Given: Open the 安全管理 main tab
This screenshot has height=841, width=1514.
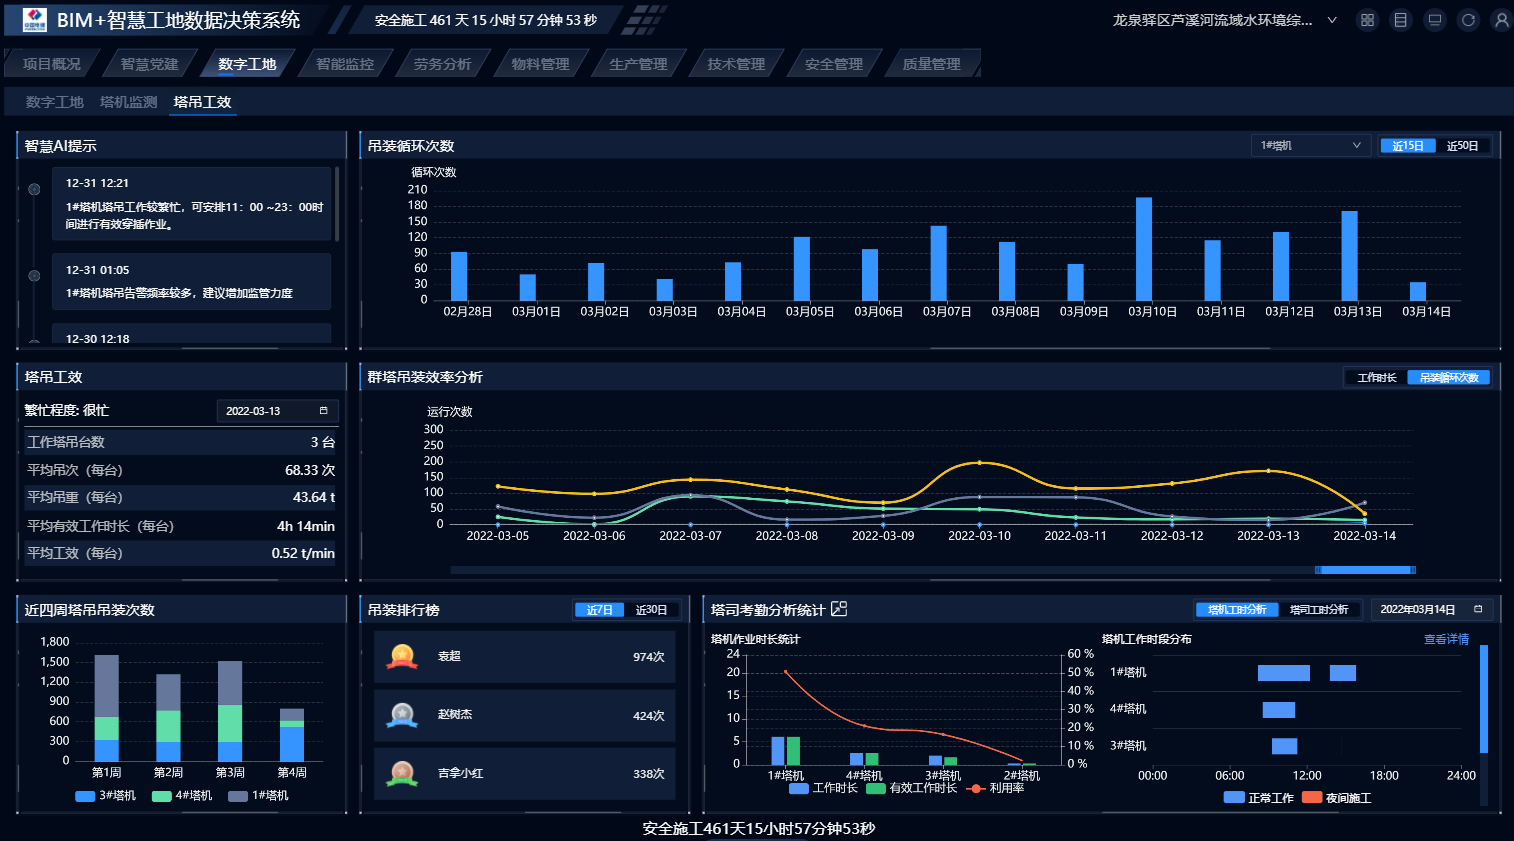Looking at the screenshot, I should (833, 64).
